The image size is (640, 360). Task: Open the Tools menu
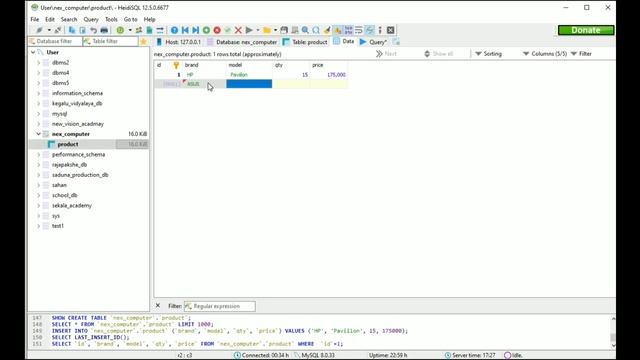pos(111,19)
